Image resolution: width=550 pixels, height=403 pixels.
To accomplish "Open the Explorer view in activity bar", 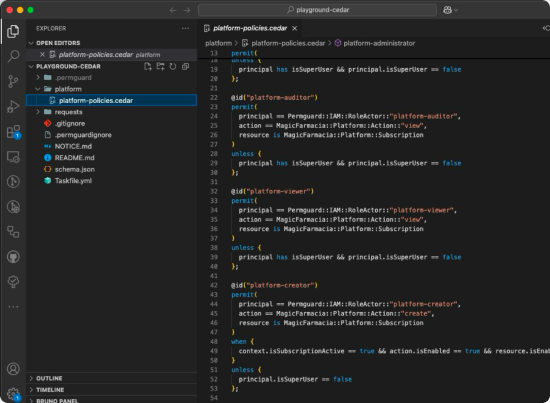I will click(x=13, y=31).
